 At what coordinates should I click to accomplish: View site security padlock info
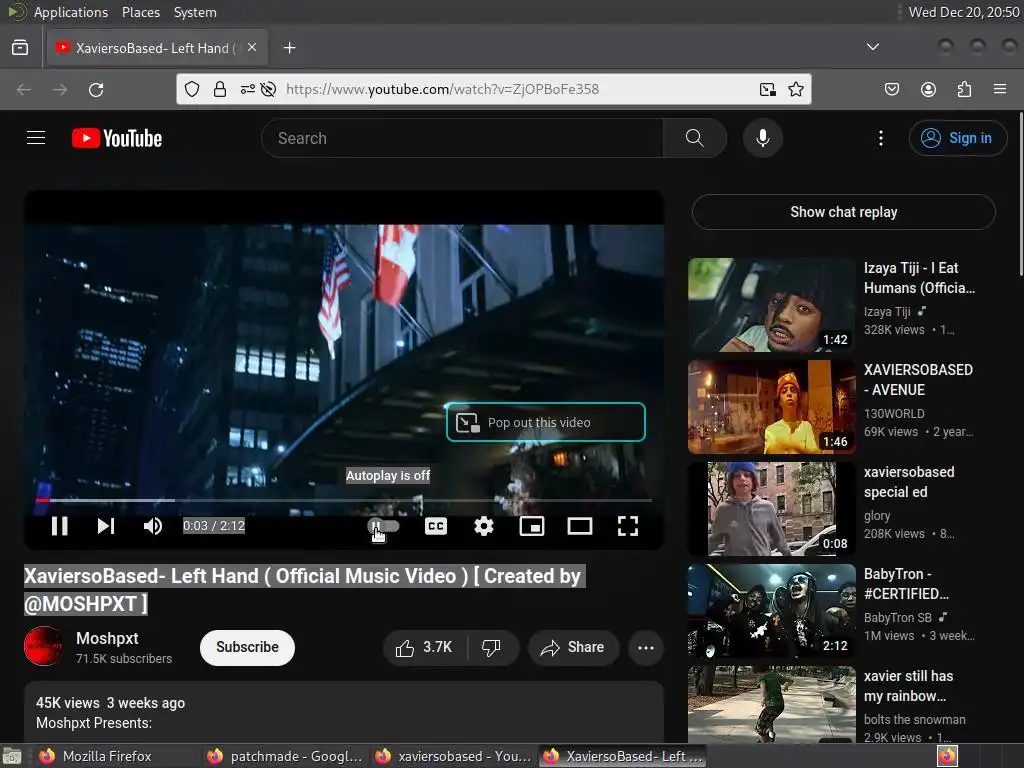point(220,89)
